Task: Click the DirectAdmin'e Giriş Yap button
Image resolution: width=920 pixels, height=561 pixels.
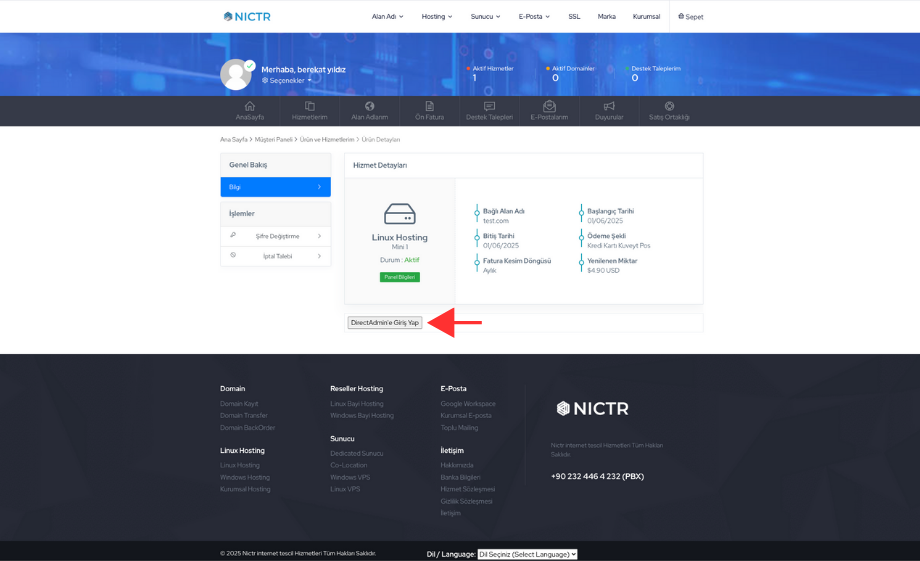Action: (385, 322)
